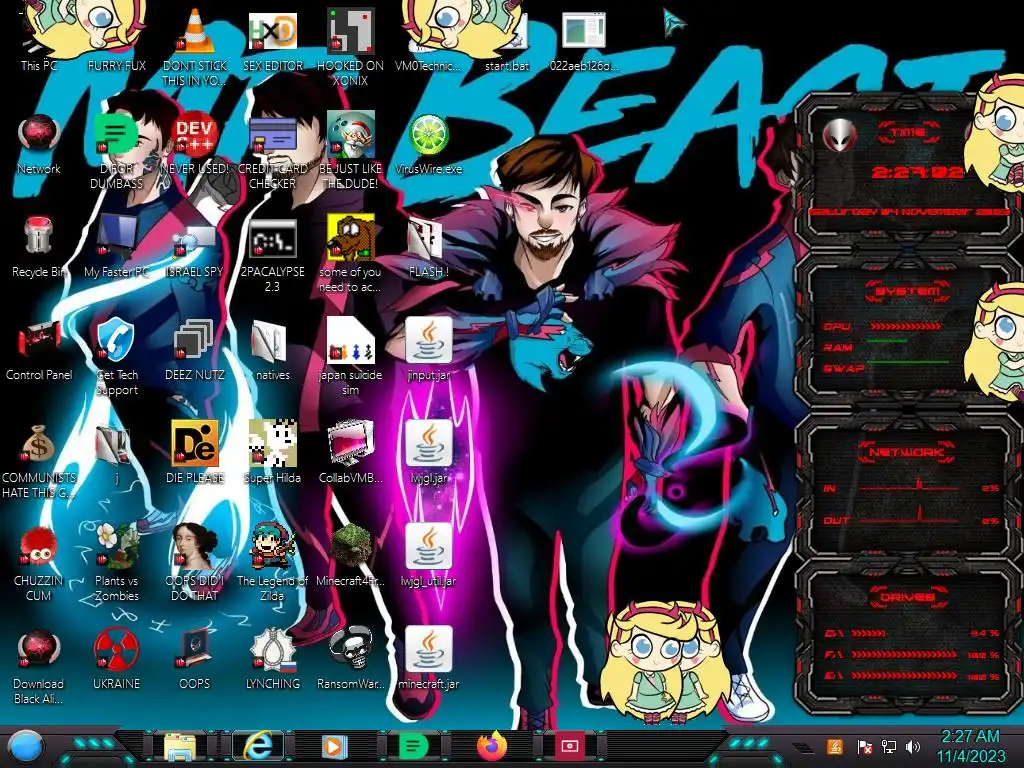The height and width of the screenshot is (768, 1024).
Task: Open the DEEZ NUTZ stacked windows icon
Action: tap(195, 350)
